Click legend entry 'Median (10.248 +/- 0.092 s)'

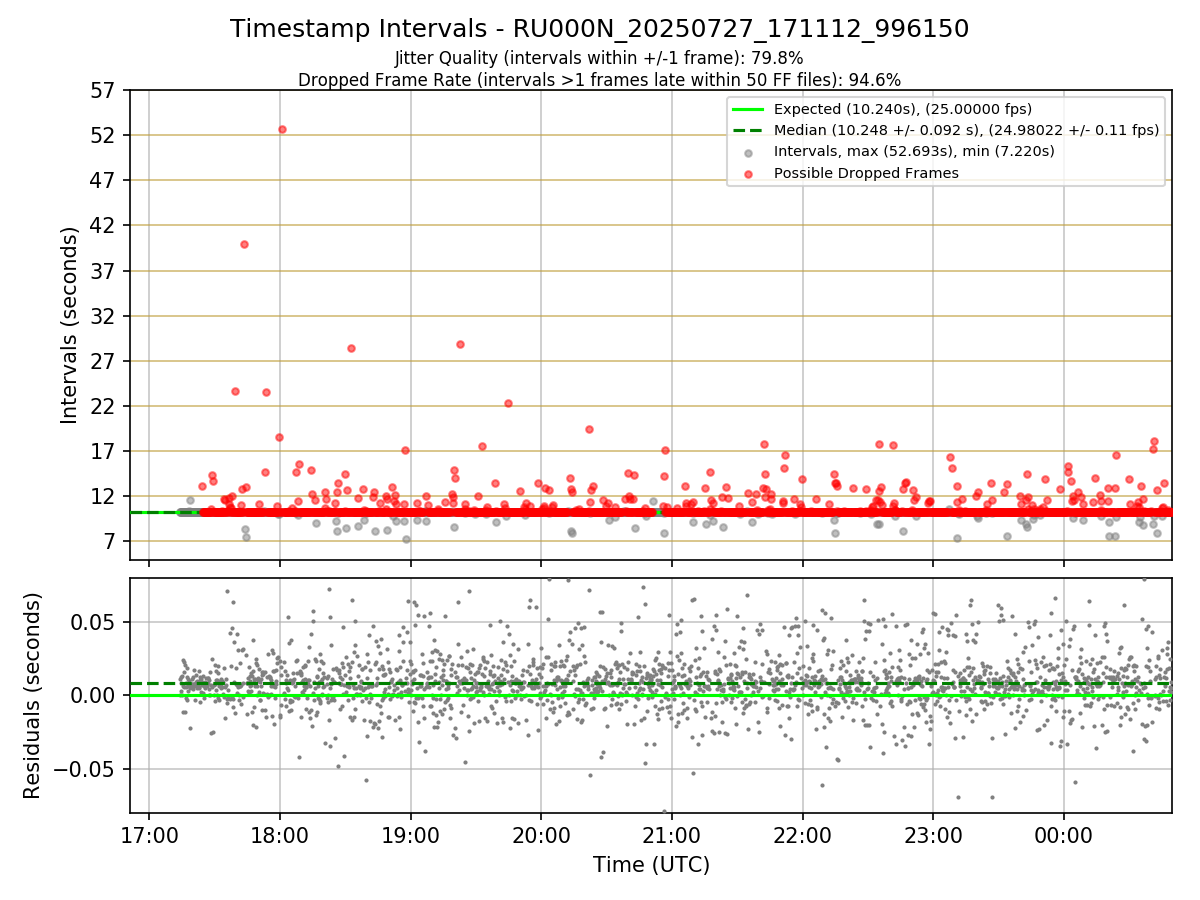tap(966, 130)
